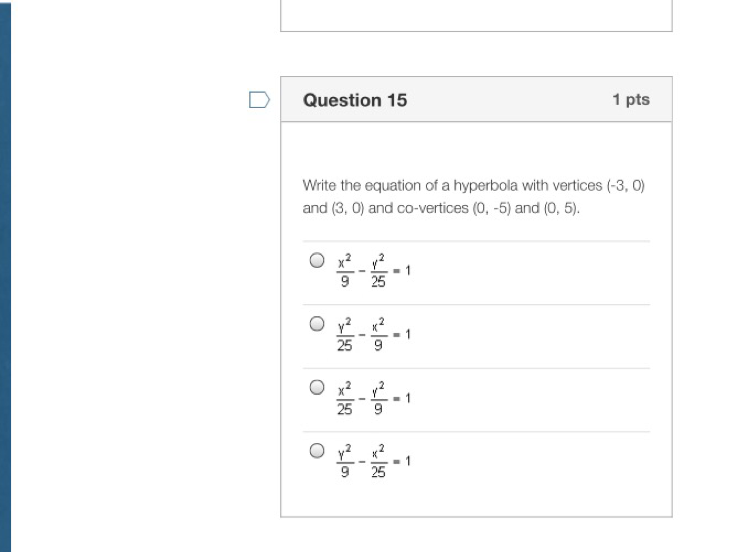Click the y²/25 fraction in the first answer

coord(378,271)
